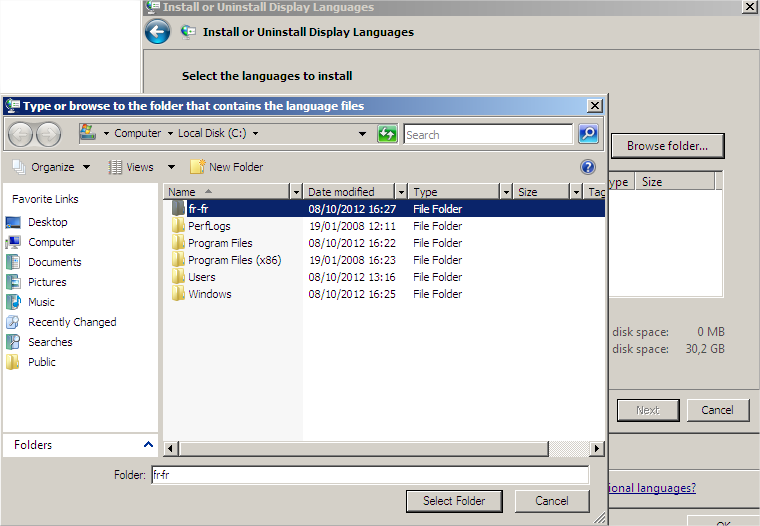This screenshot has width=760, height=526.
Task: Click the Back navigation arrow in the file dialog
Action: 21,134
